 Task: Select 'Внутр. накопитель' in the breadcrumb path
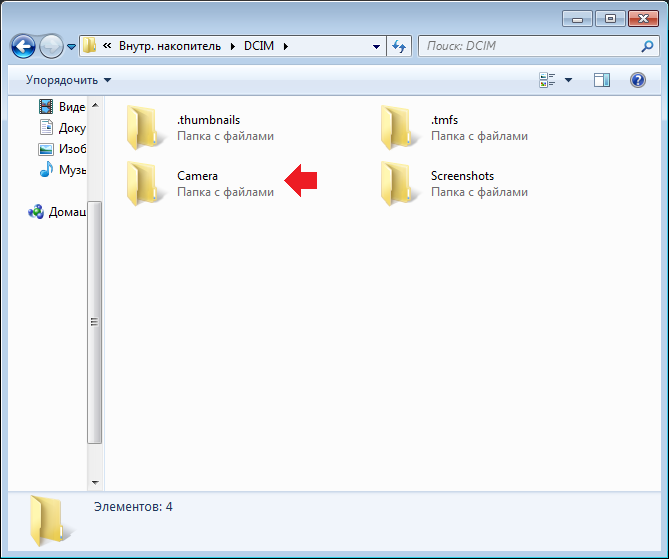170,46
